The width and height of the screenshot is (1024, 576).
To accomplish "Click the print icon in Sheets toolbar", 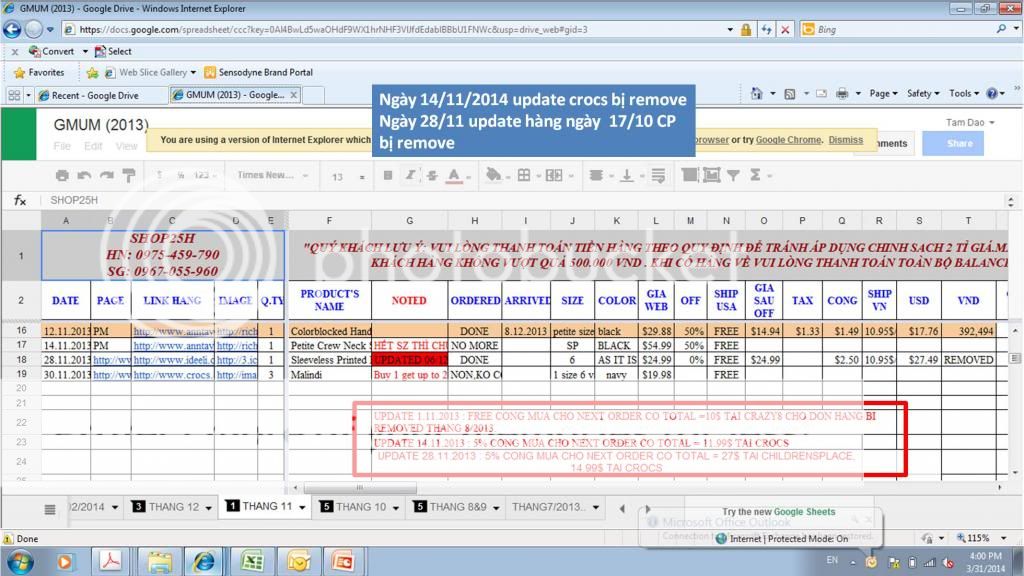I will pos(62,176).
